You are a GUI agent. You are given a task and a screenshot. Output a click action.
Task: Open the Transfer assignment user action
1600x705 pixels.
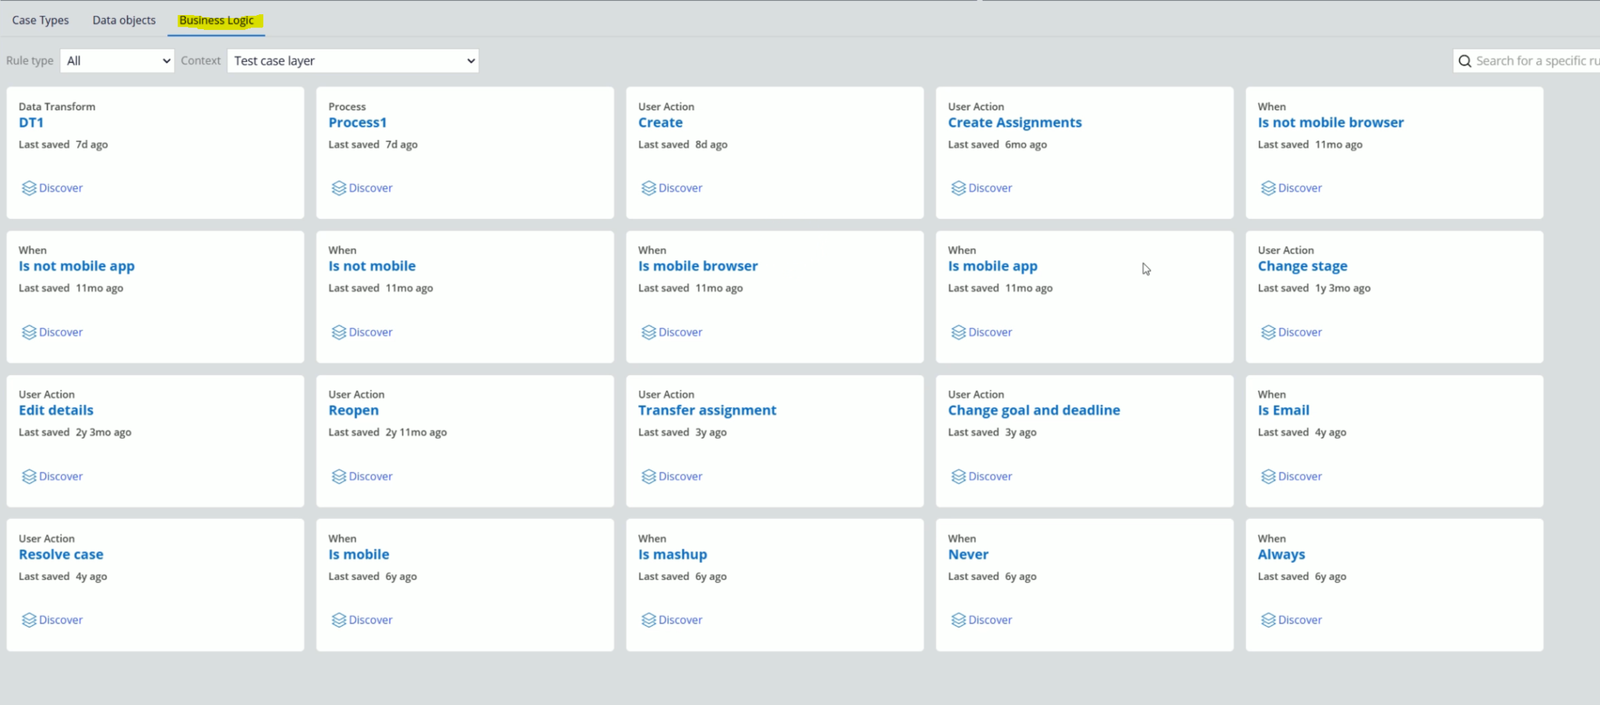click(x=707, y=410)
